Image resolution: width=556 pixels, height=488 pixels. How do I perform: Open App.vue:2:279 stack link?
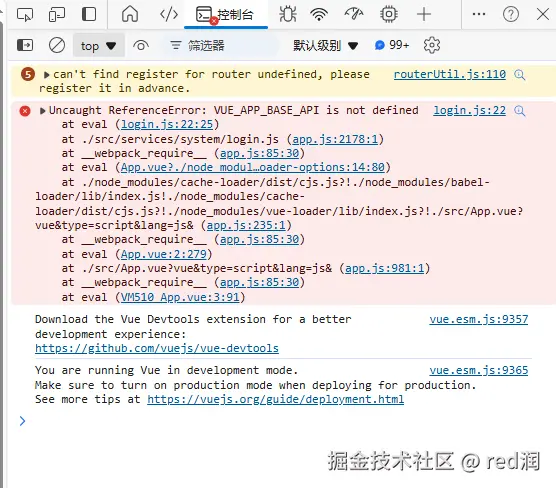163,254
